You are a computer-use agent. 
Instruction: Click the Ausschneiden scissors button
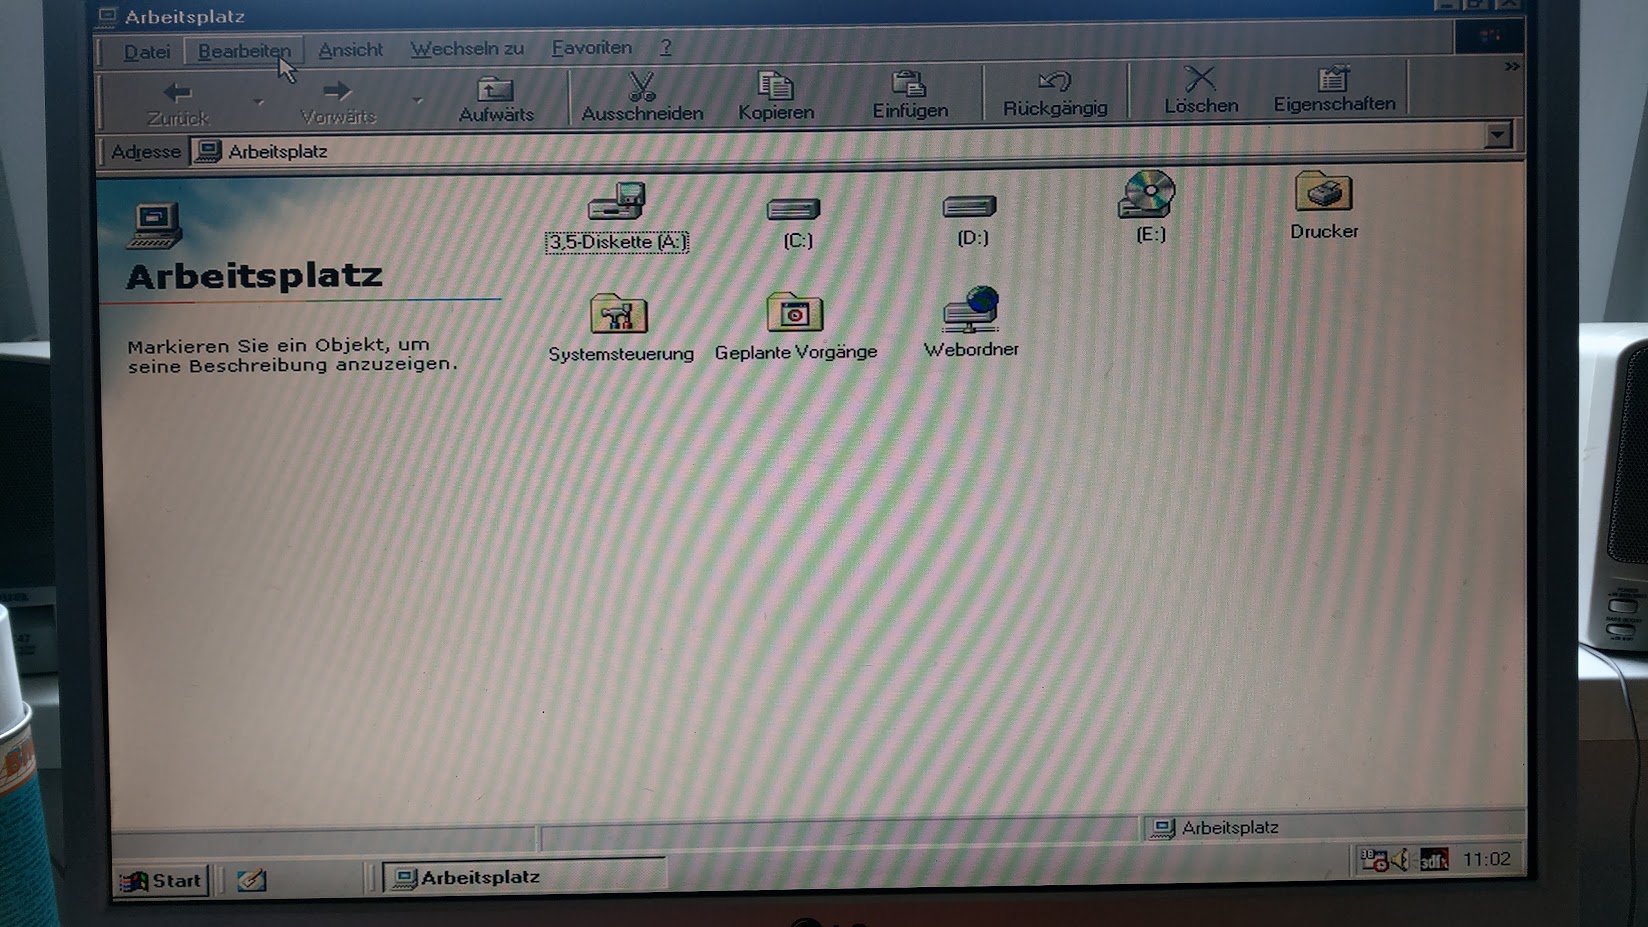tap(642, 98)
